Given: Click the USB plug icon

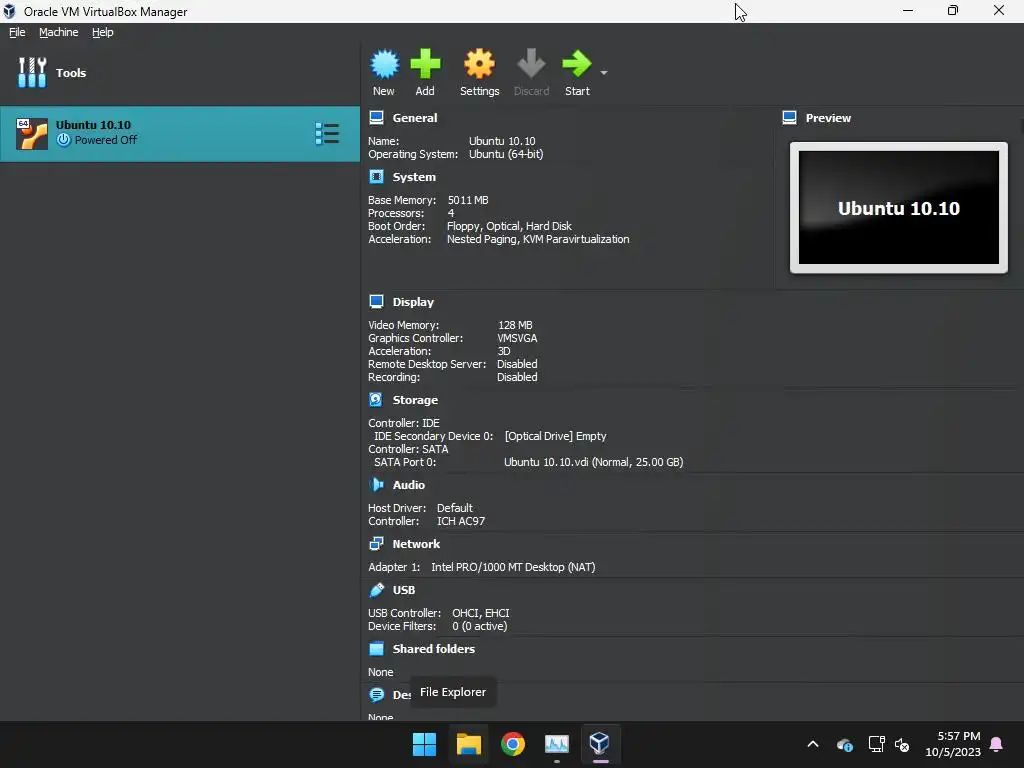Looking at the screenshot, I should point(377,590).
